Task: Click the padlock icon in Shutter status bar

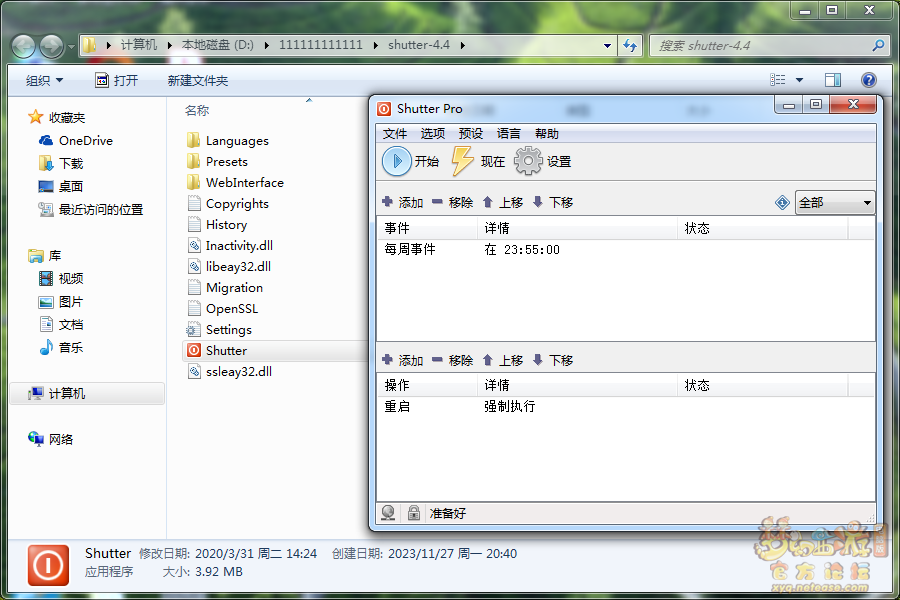Action: pyautogui.click(x=413, y=513)
